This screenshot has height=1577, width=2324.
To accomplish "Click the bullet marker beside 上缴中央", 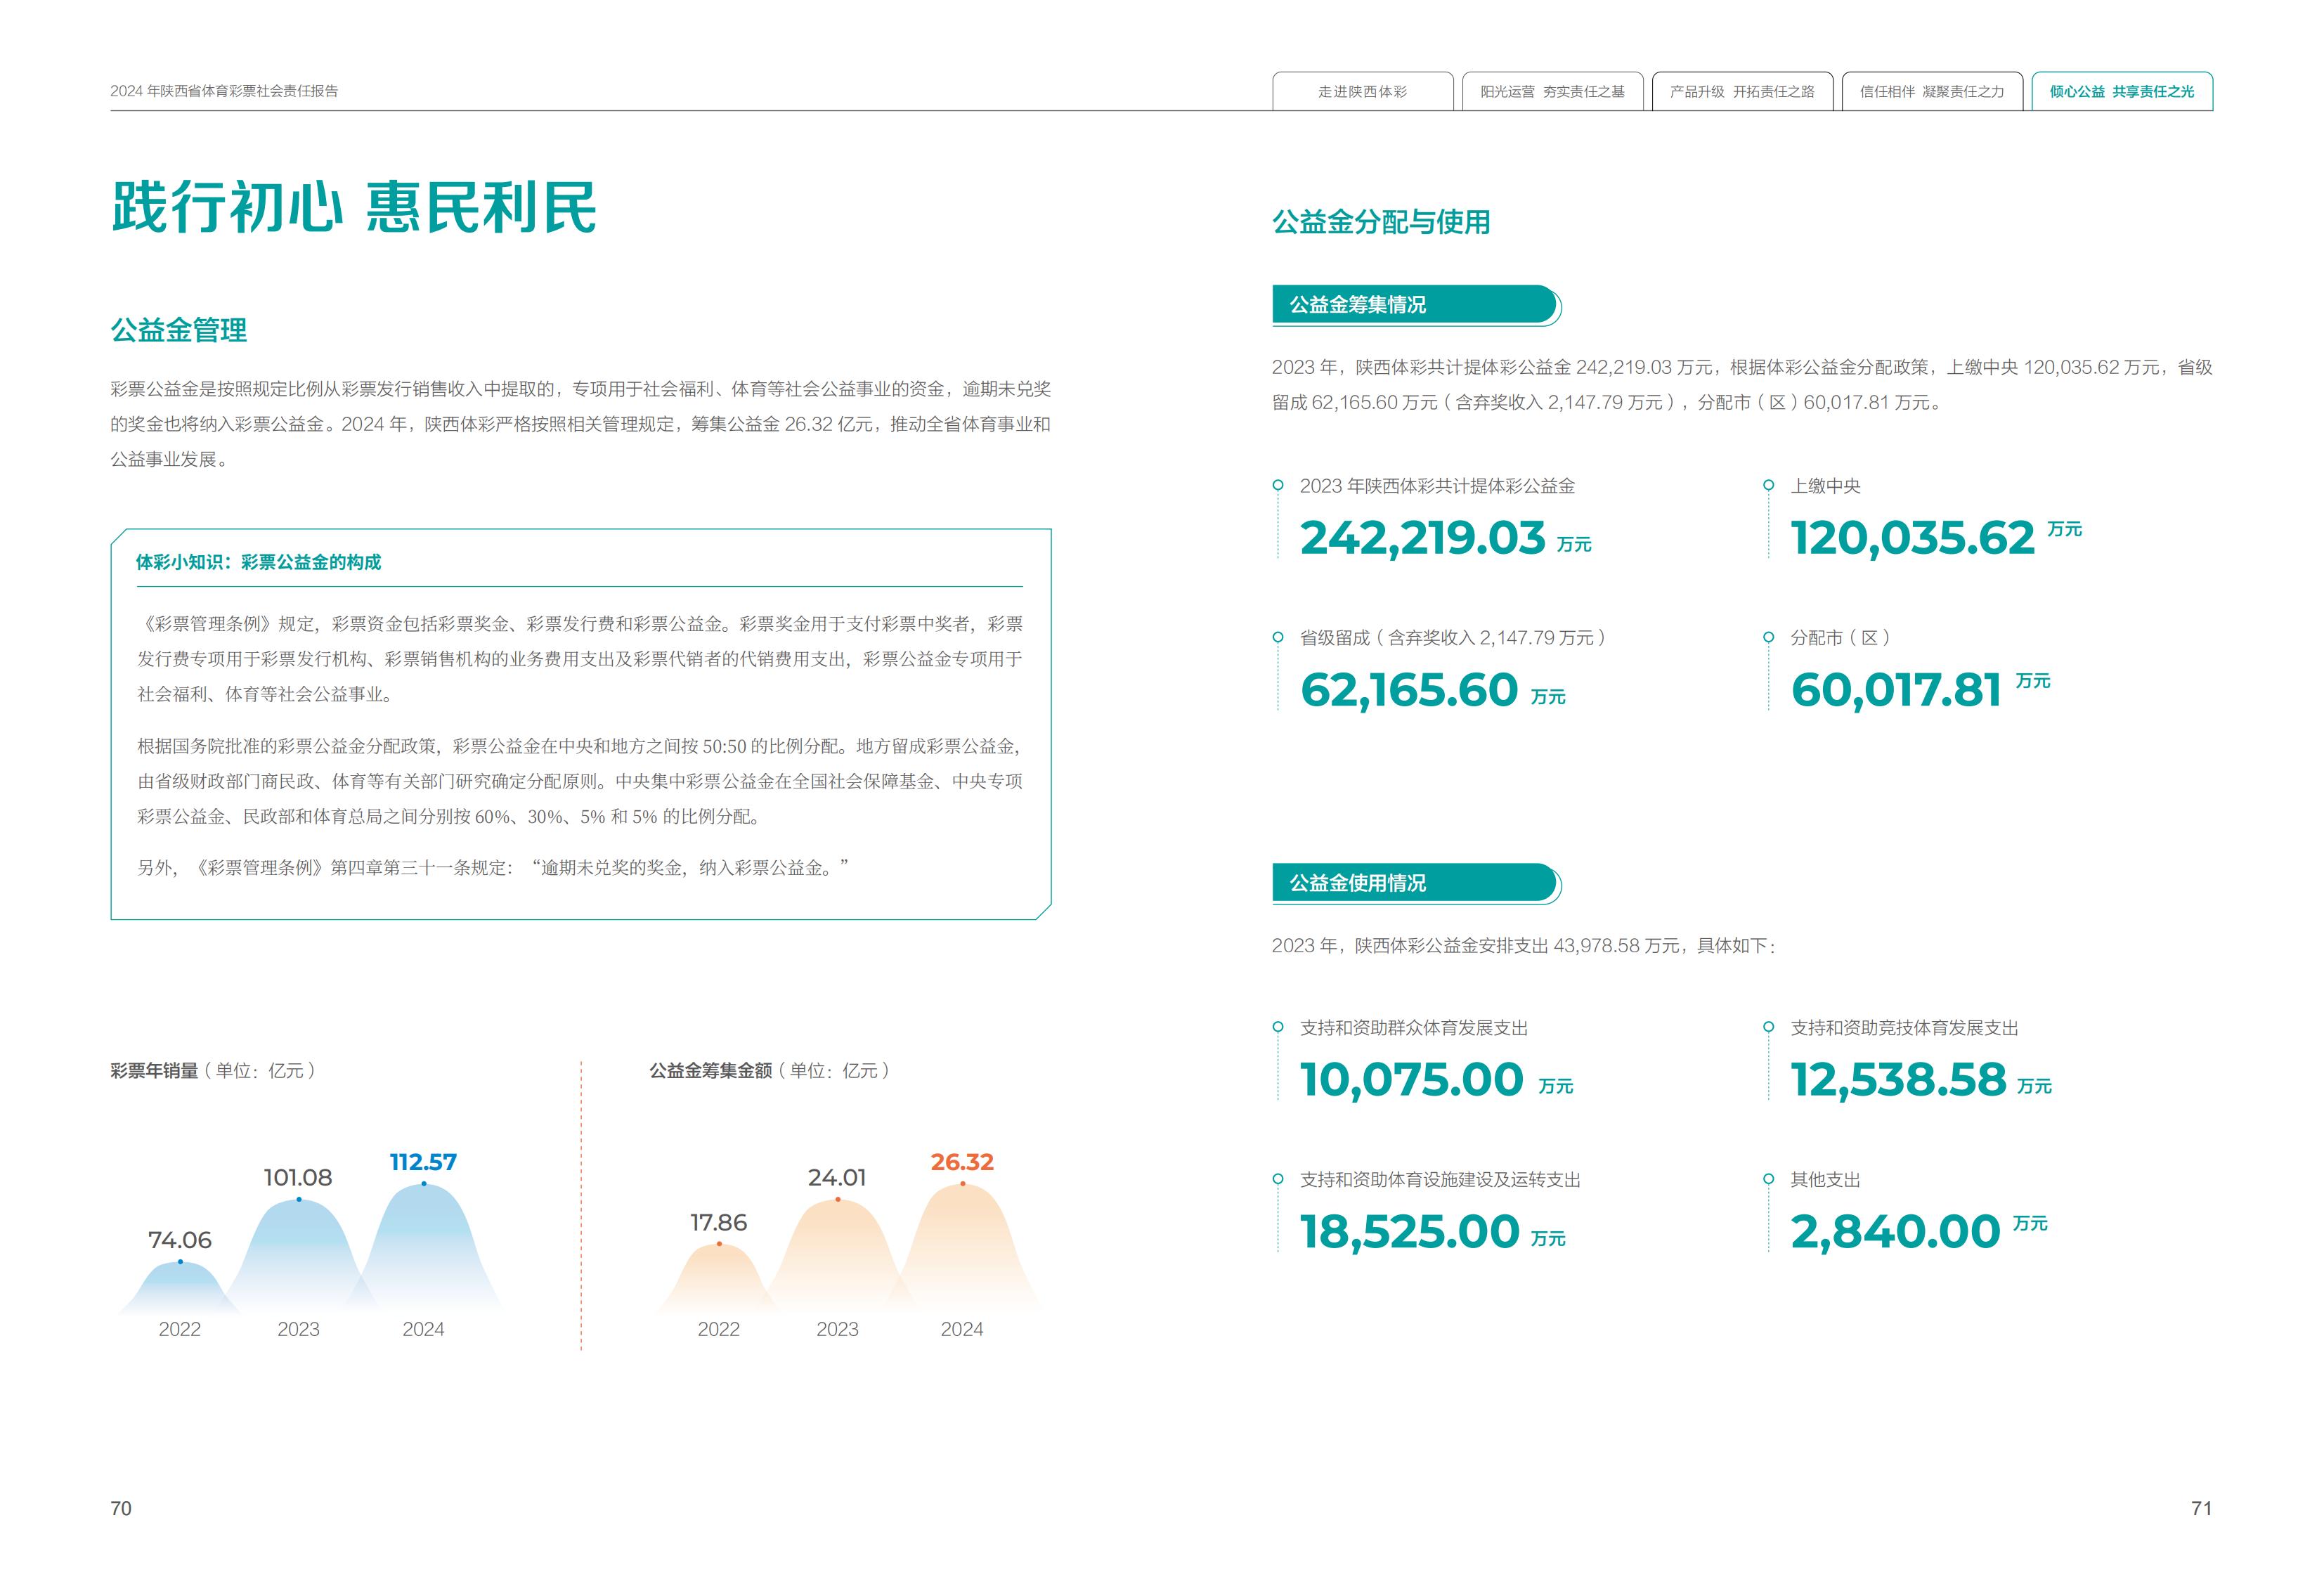I will [x=1768, y=485].
